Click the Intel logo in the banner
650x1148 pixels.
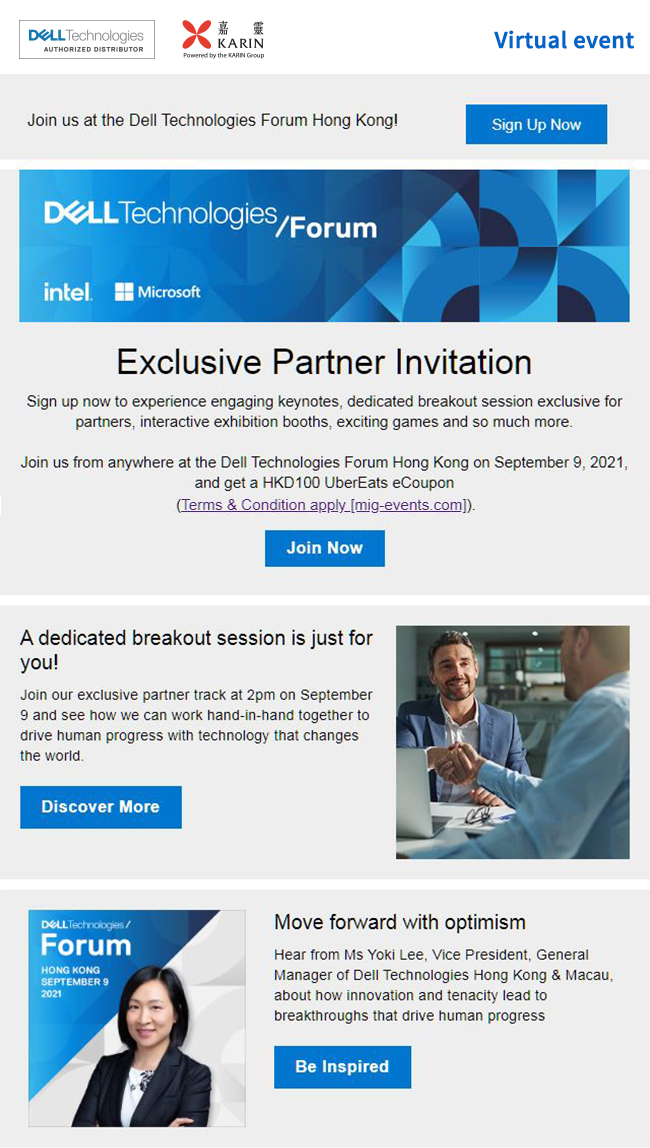tap(68, 292)
